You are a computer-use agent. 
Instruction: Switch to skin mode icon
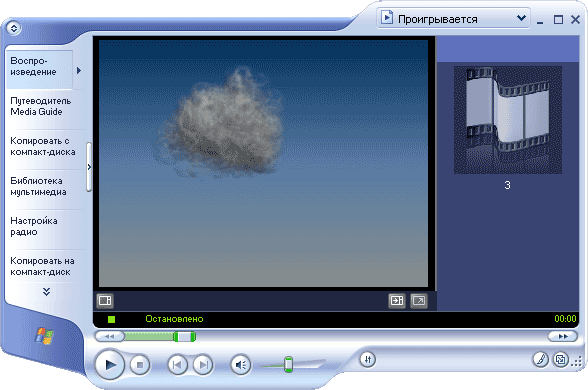(561, 360)
